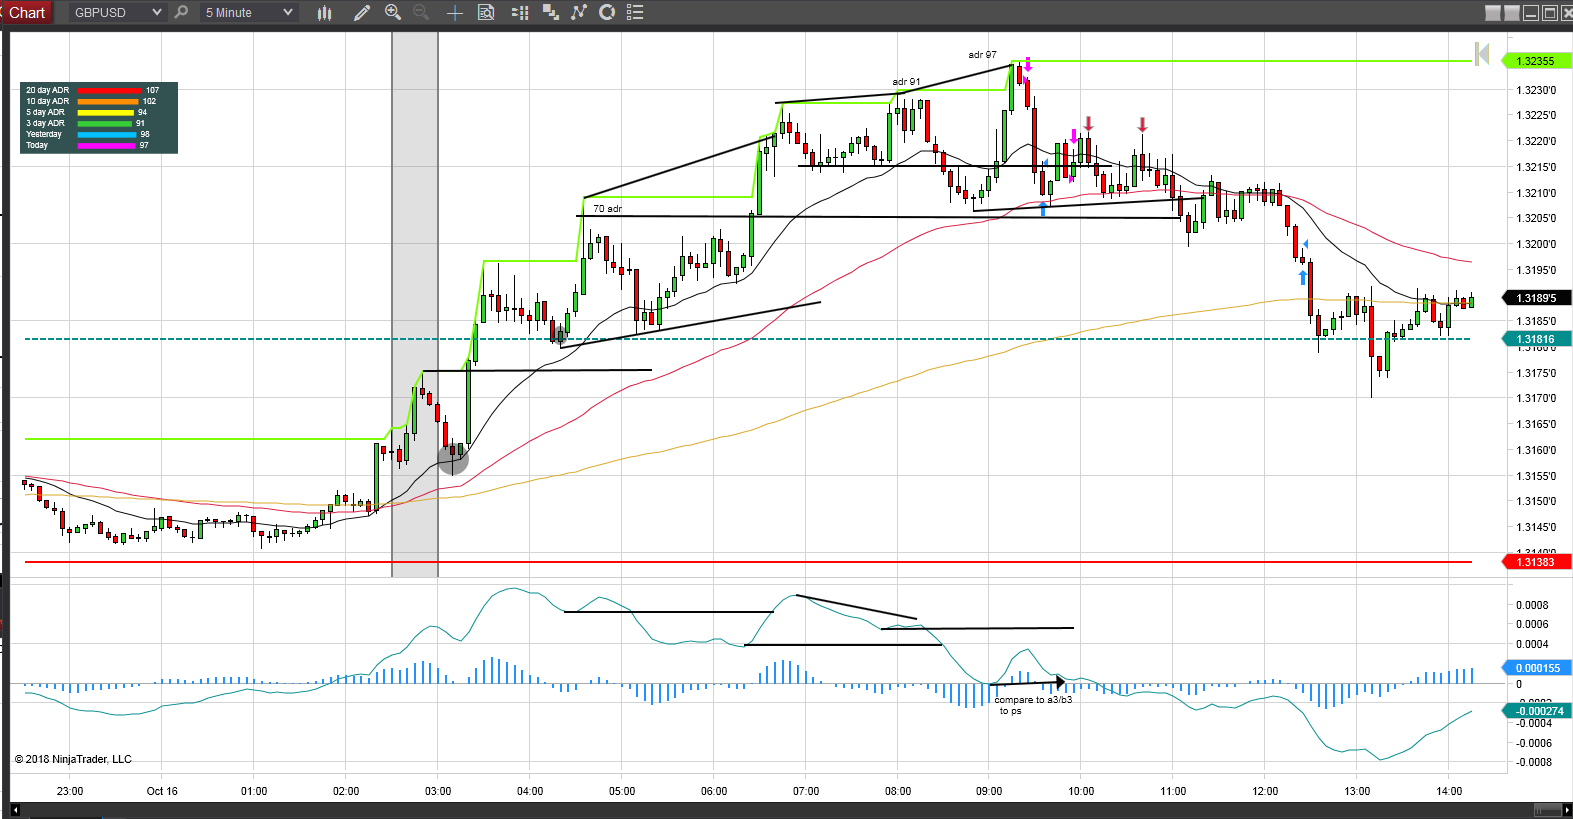
Task: Click the circular reload chart icon
Action: coord(607,12)
